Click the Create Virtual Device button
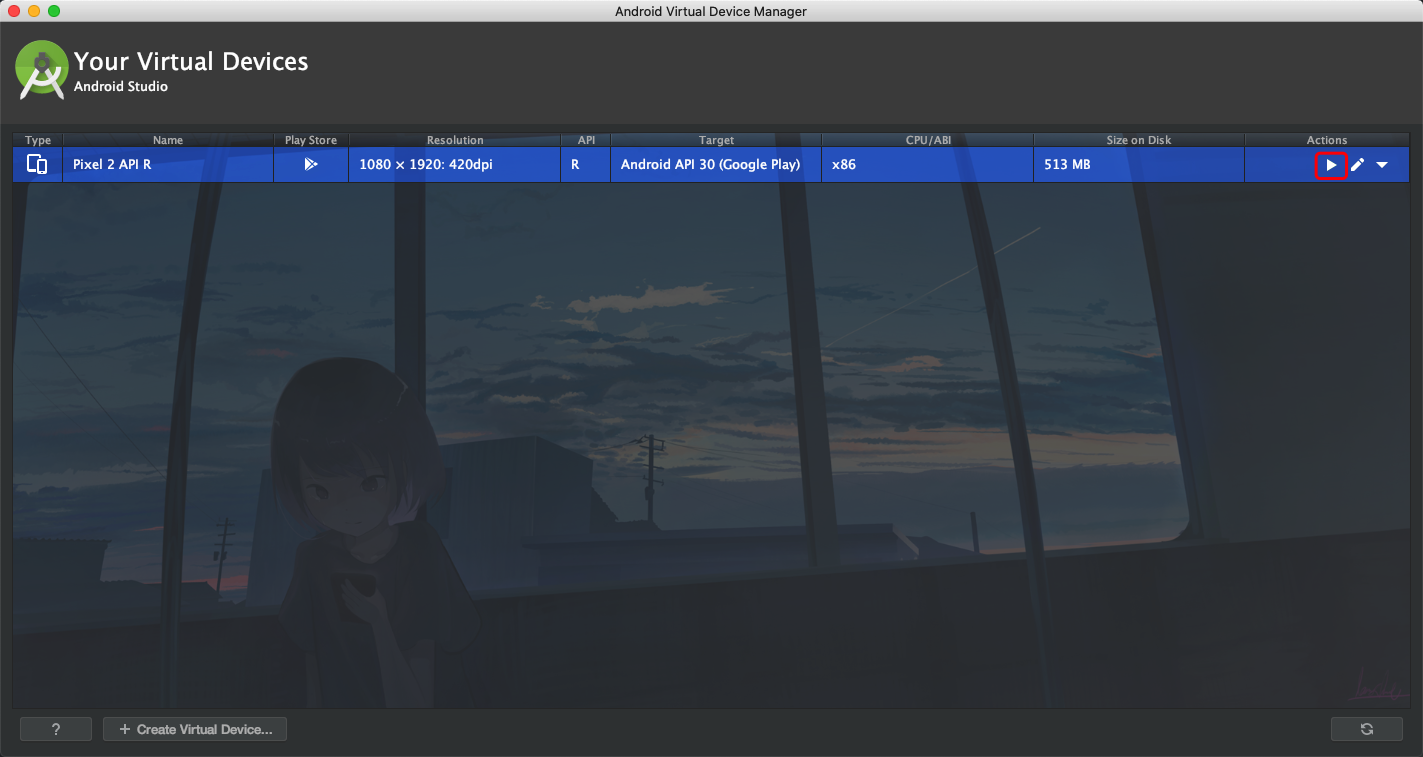Viewport: 1423px width, 757px height. pyautogui.click(x=195, y=729)
